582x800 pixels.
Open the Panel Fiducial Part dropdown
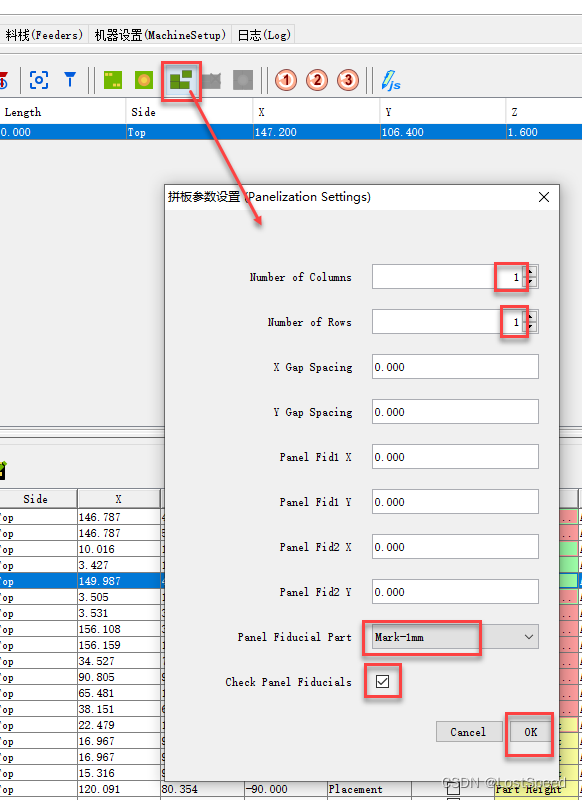click(x=455, y=637)
